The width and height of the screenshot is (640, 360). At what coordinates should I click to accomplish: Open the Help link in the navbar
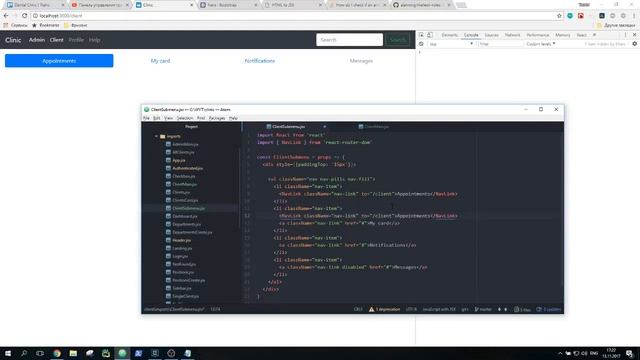pyautogui.click(x=94, y=40)
